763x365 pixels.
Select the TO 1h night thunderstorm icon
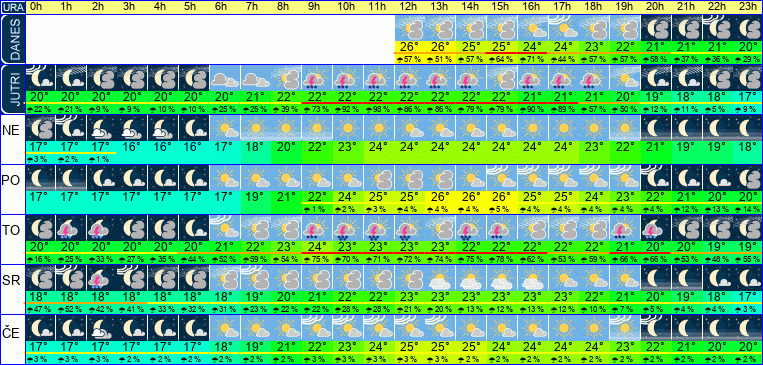(71, 228)
